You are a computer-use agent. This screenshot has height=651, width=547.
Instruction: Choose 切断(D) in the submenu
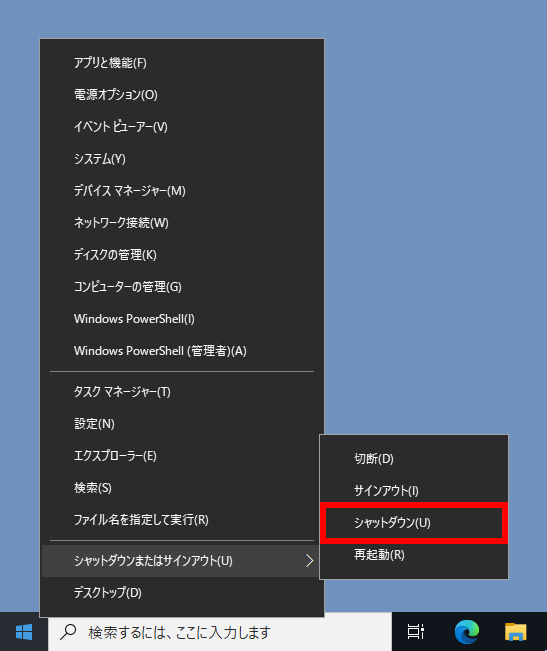[x=414, y=459]
